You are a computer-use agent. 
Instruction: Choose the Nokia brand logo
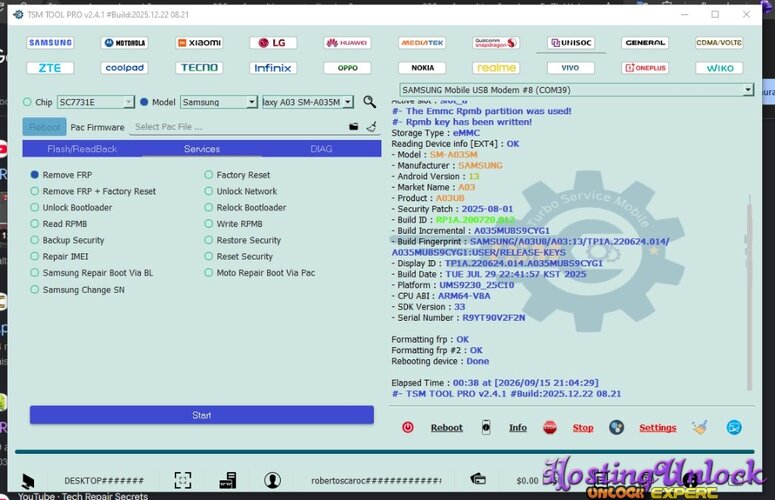[x=422, y=68]
